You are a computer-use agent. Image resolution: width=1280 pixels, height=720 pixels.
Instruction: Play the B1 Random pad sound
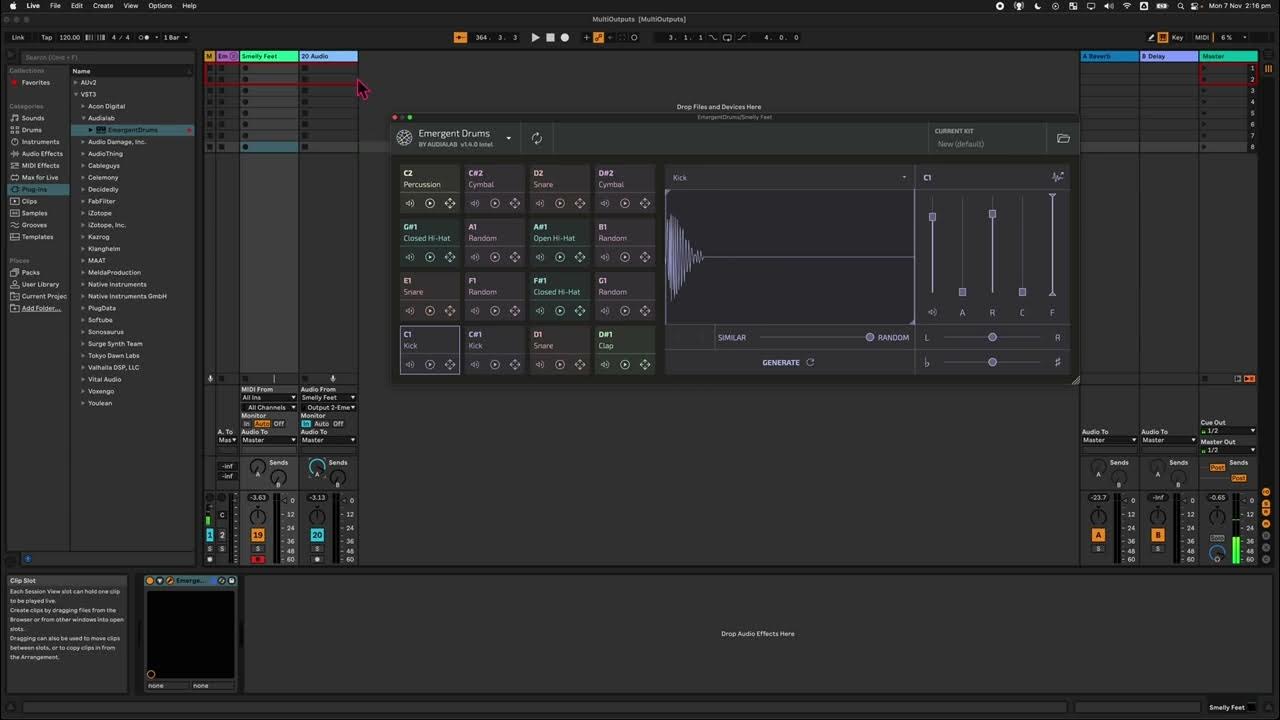(x=625, y=257)
